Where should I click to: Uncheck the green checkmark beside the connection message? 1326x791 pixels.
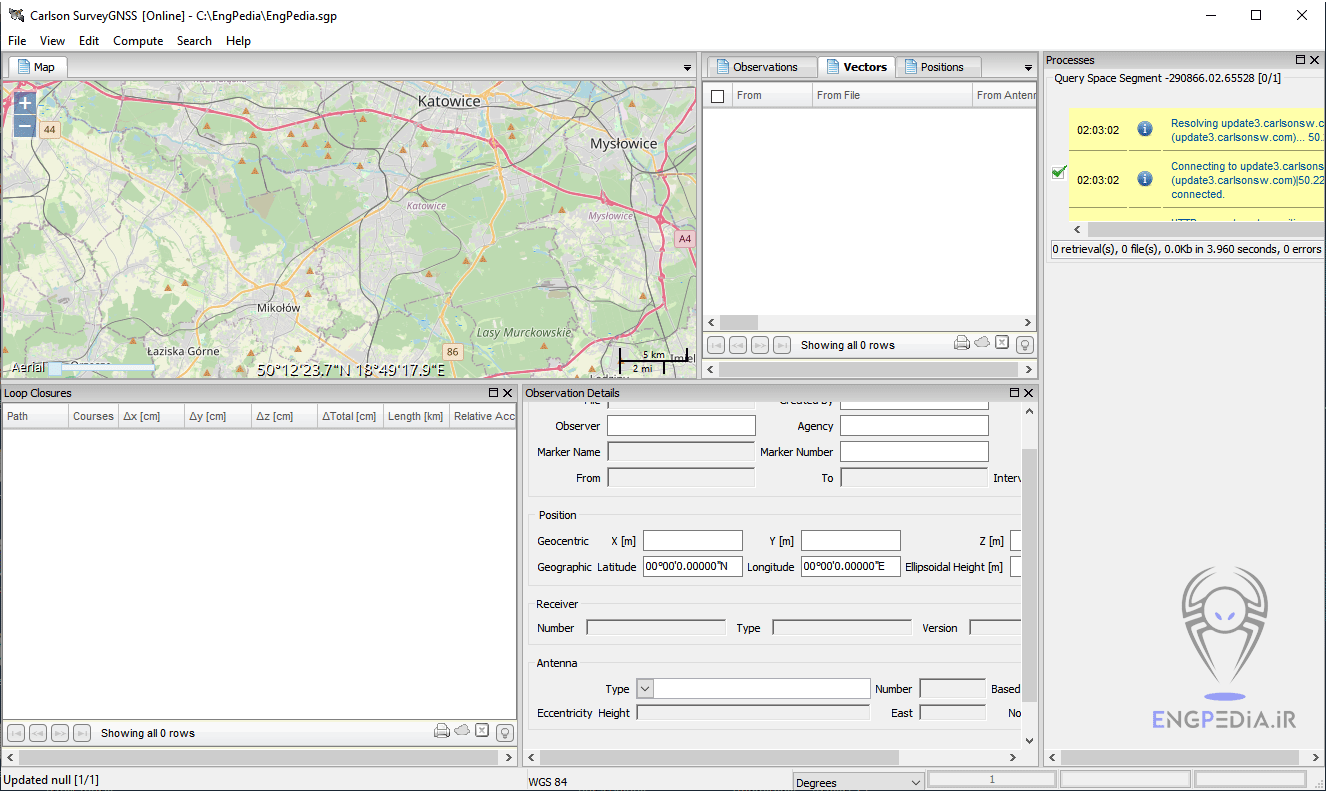pyautogui.click(x=1058, y=172)
